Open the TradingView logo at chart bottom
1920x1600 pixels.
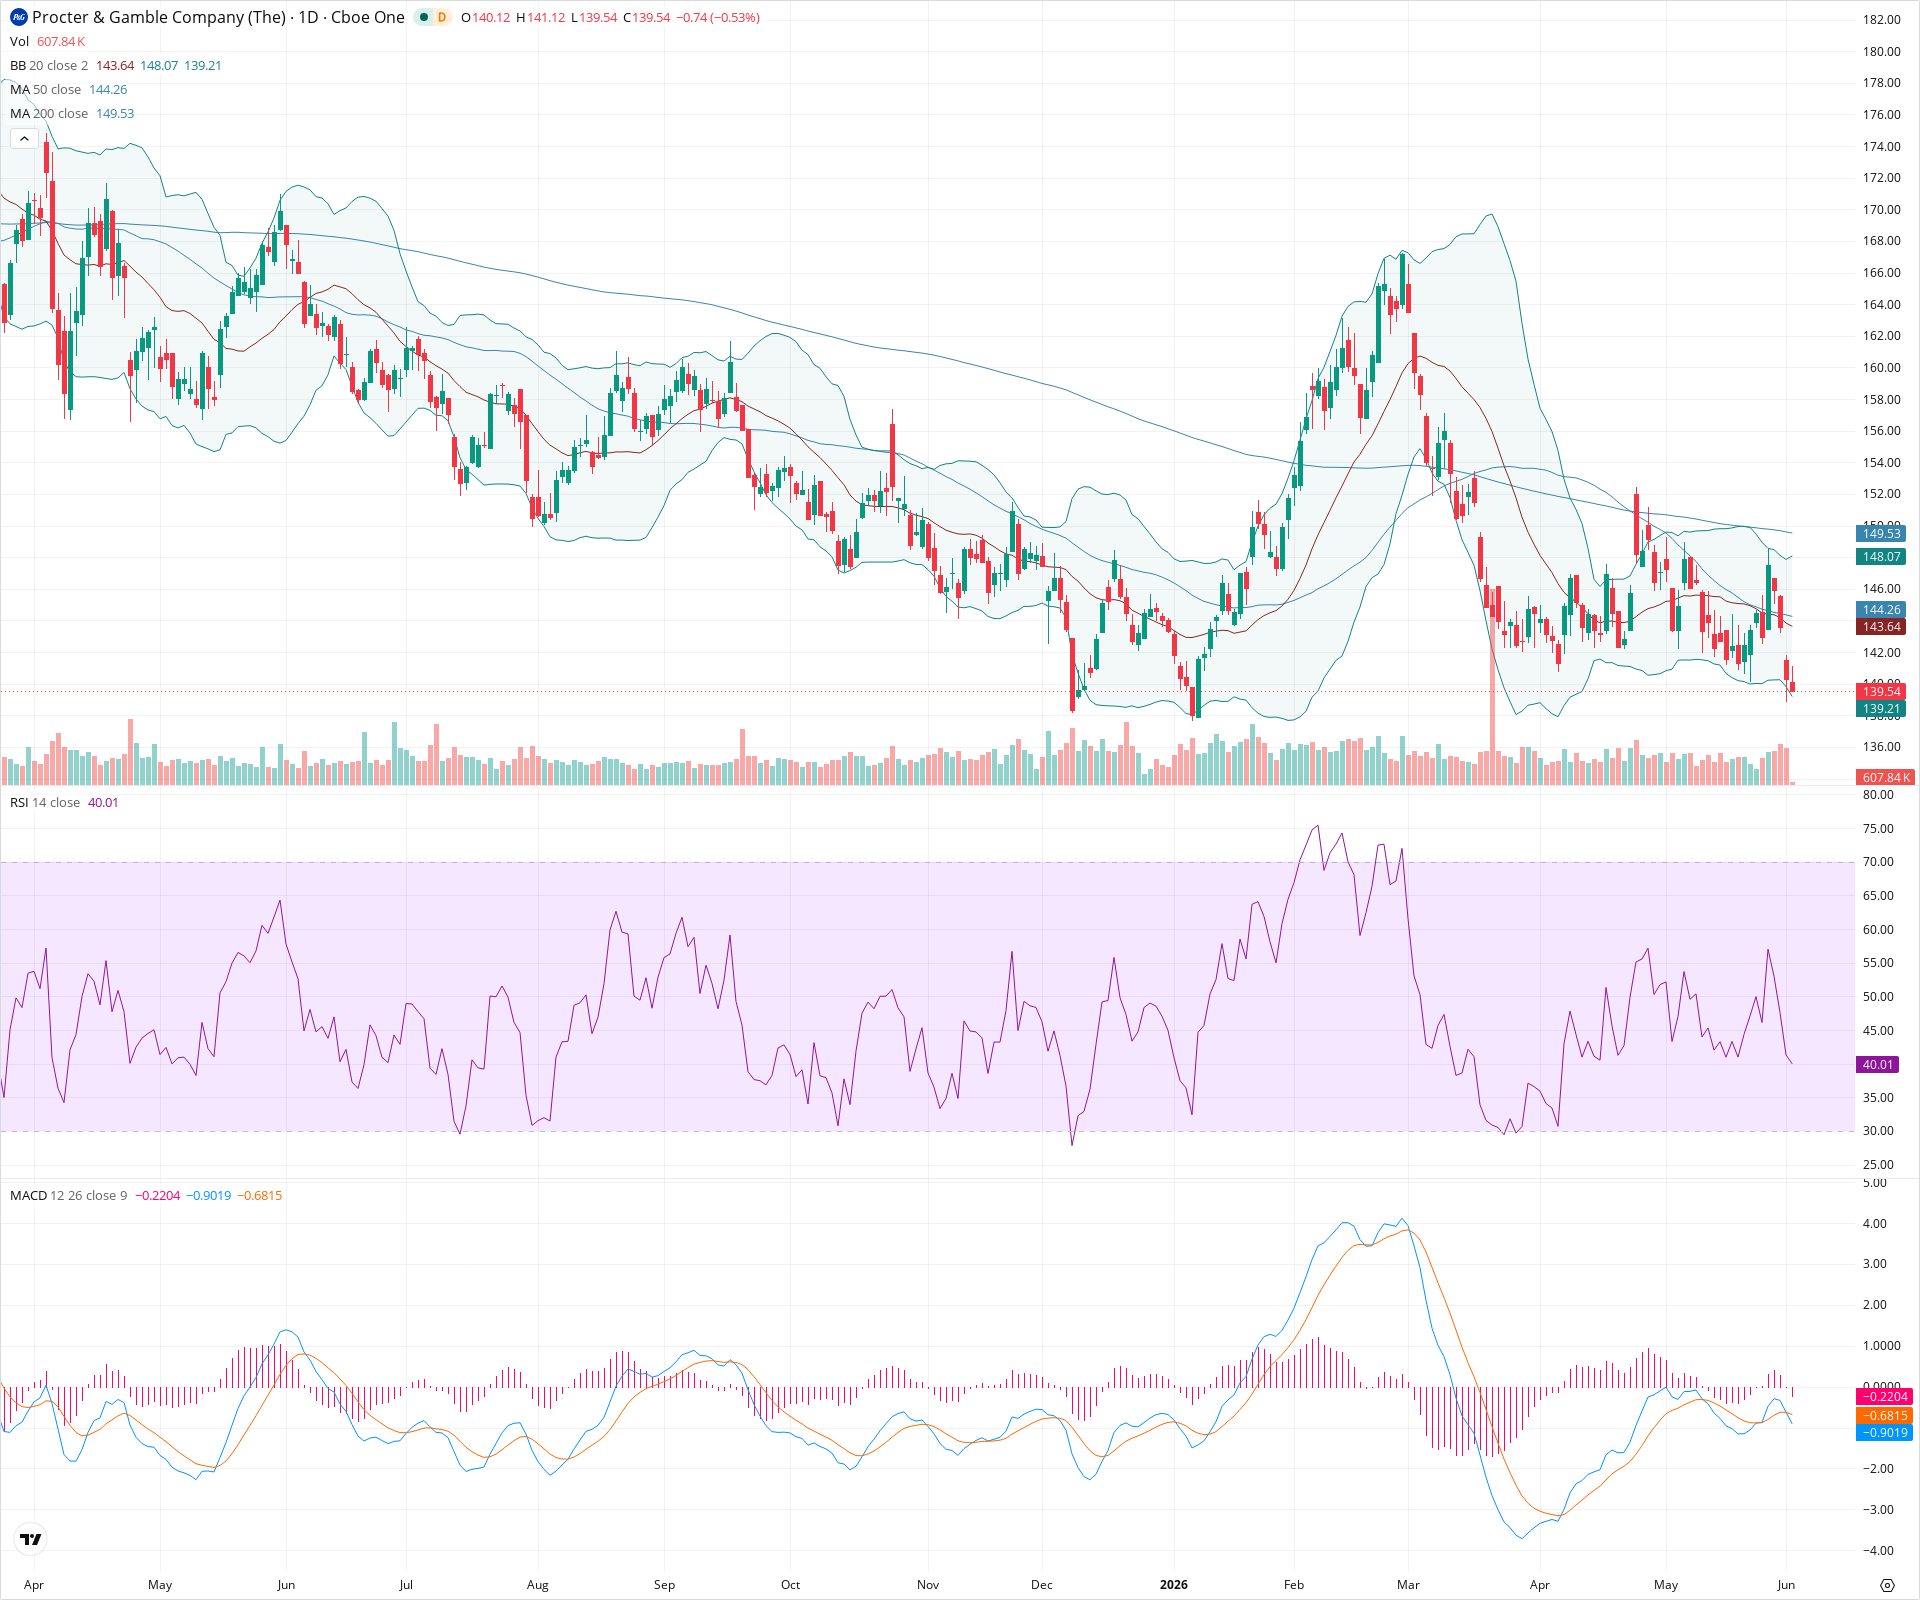(x=31, y=1539)
